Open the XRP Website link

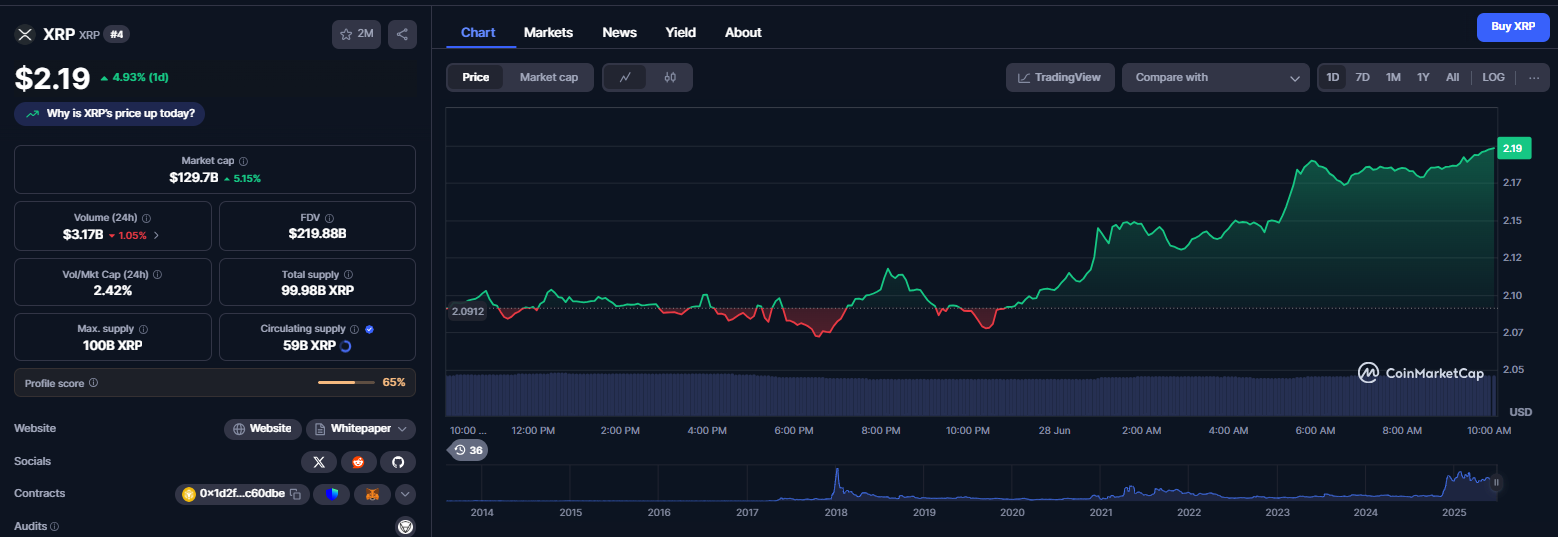click(x=262, y=429)
